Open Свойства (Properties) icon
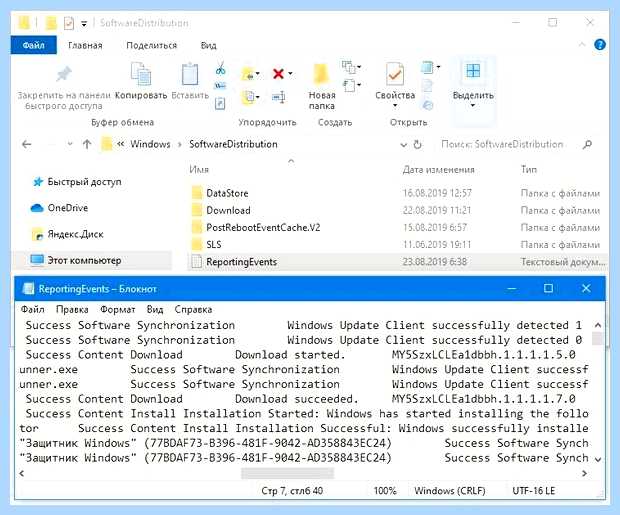The height and width of the screenshot is (515, 620). click(395, 74)
